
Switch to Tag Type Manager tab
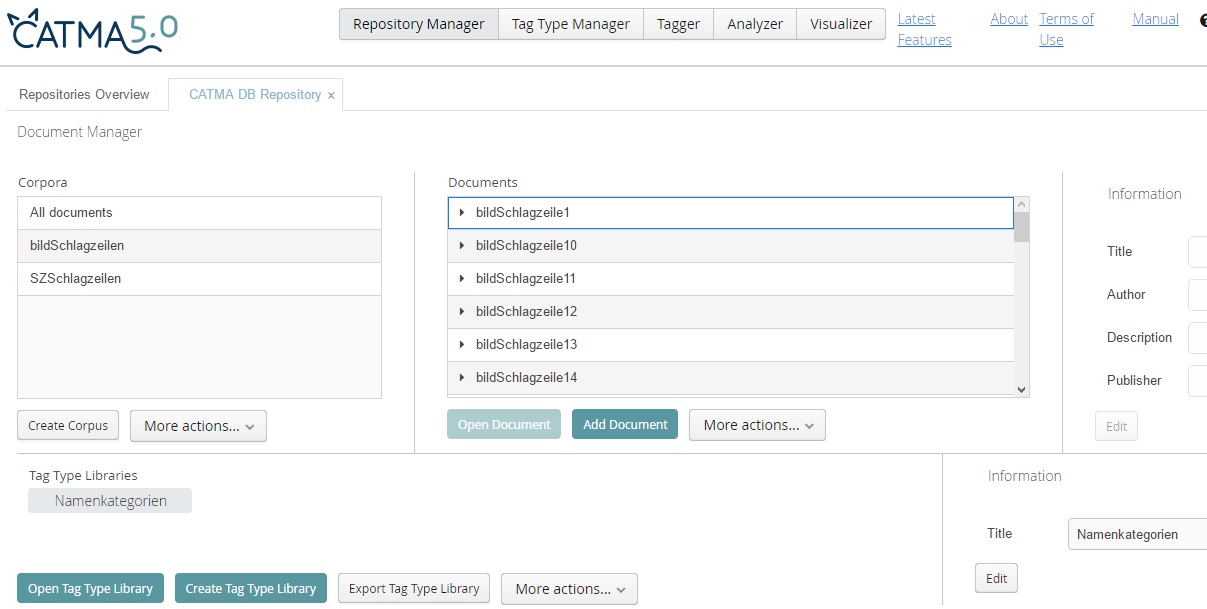coord(570,24)
